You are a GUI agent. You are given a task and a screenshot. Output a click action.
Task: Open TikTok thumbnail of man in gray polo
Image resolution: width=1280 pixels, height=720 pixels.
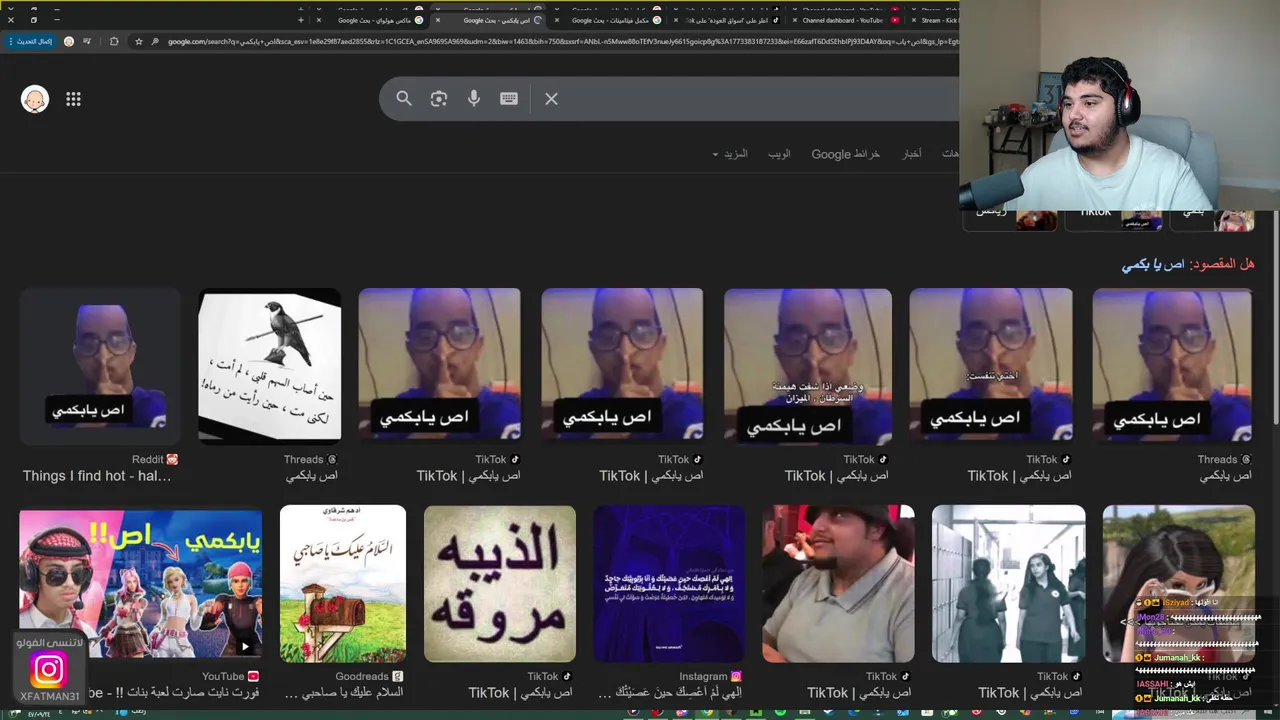[x=838, y=583]
